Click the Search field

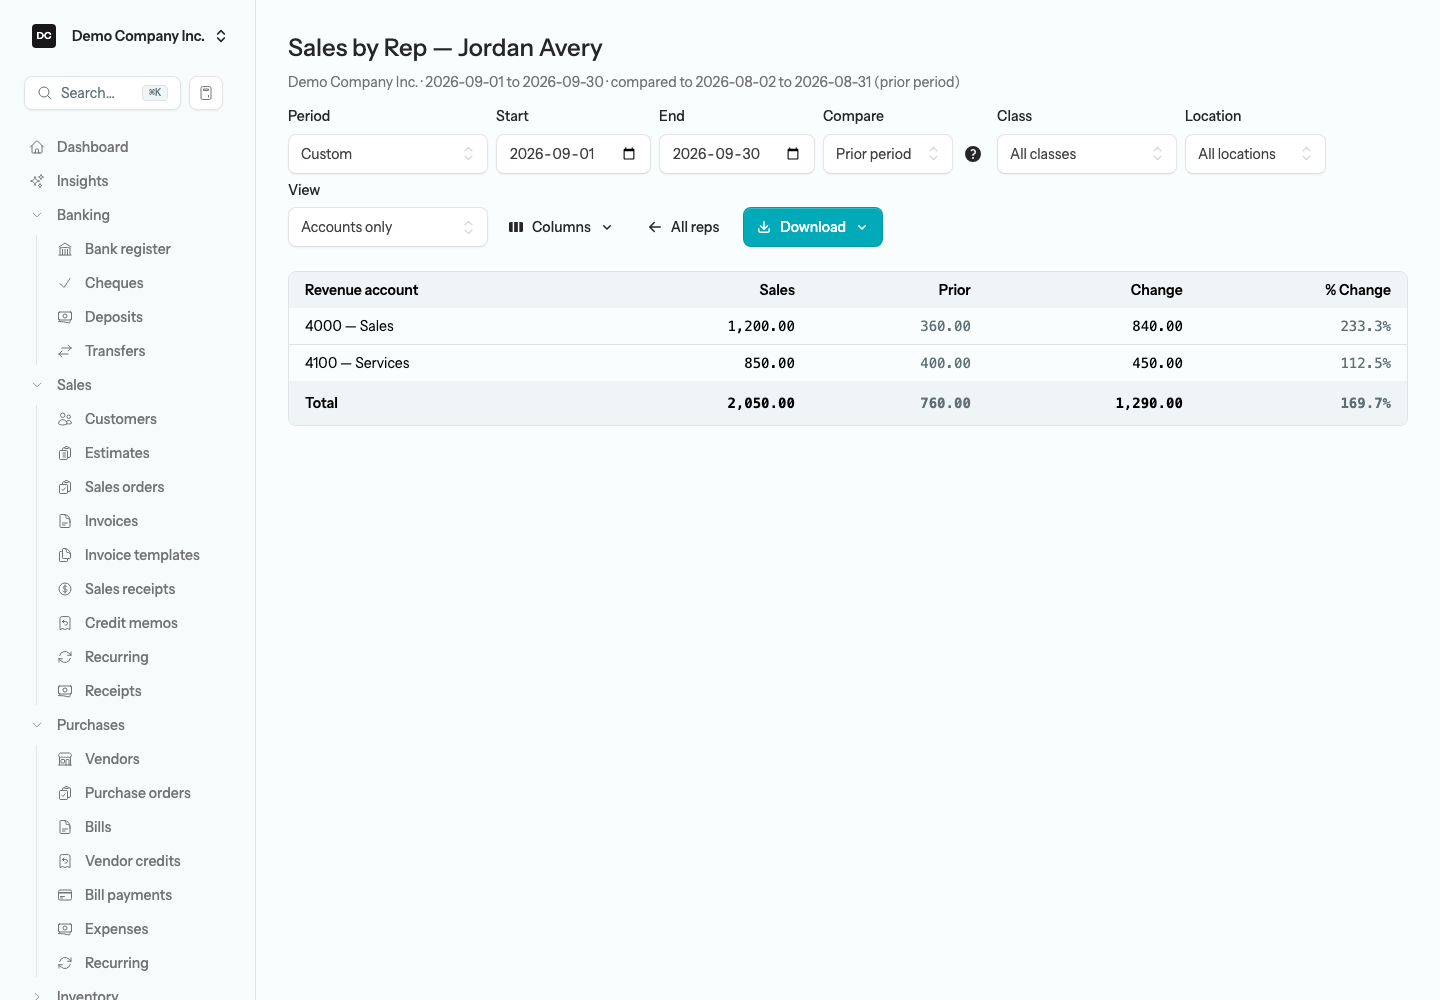tap(102, 93)
